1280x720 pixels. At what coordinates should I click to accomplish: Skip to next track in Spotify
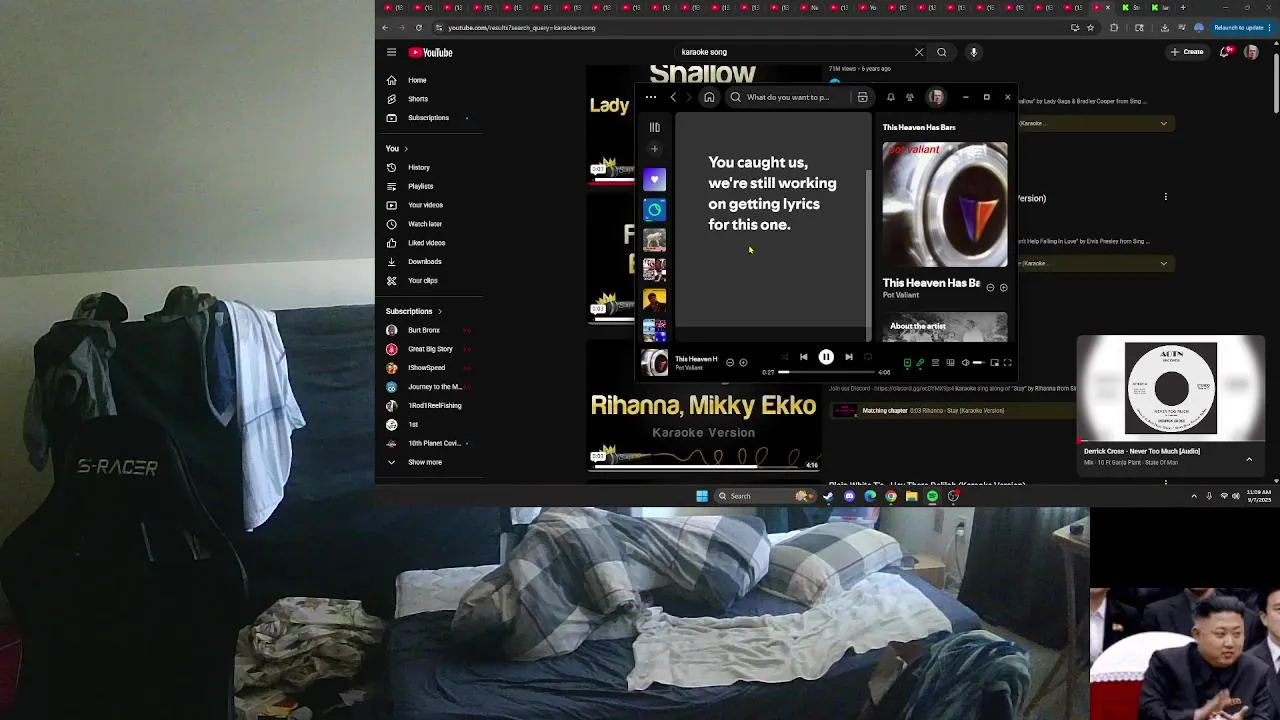click(x=849, y=357)
